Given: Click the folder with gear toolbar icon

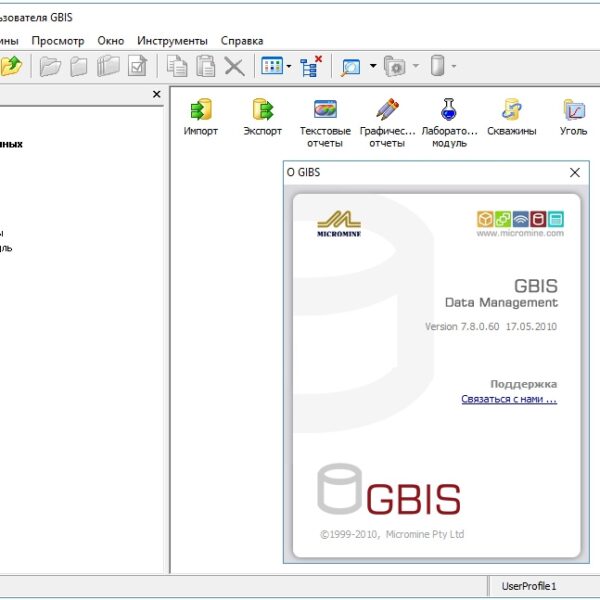Looking at the screenshot, I should tap(395, 66).
